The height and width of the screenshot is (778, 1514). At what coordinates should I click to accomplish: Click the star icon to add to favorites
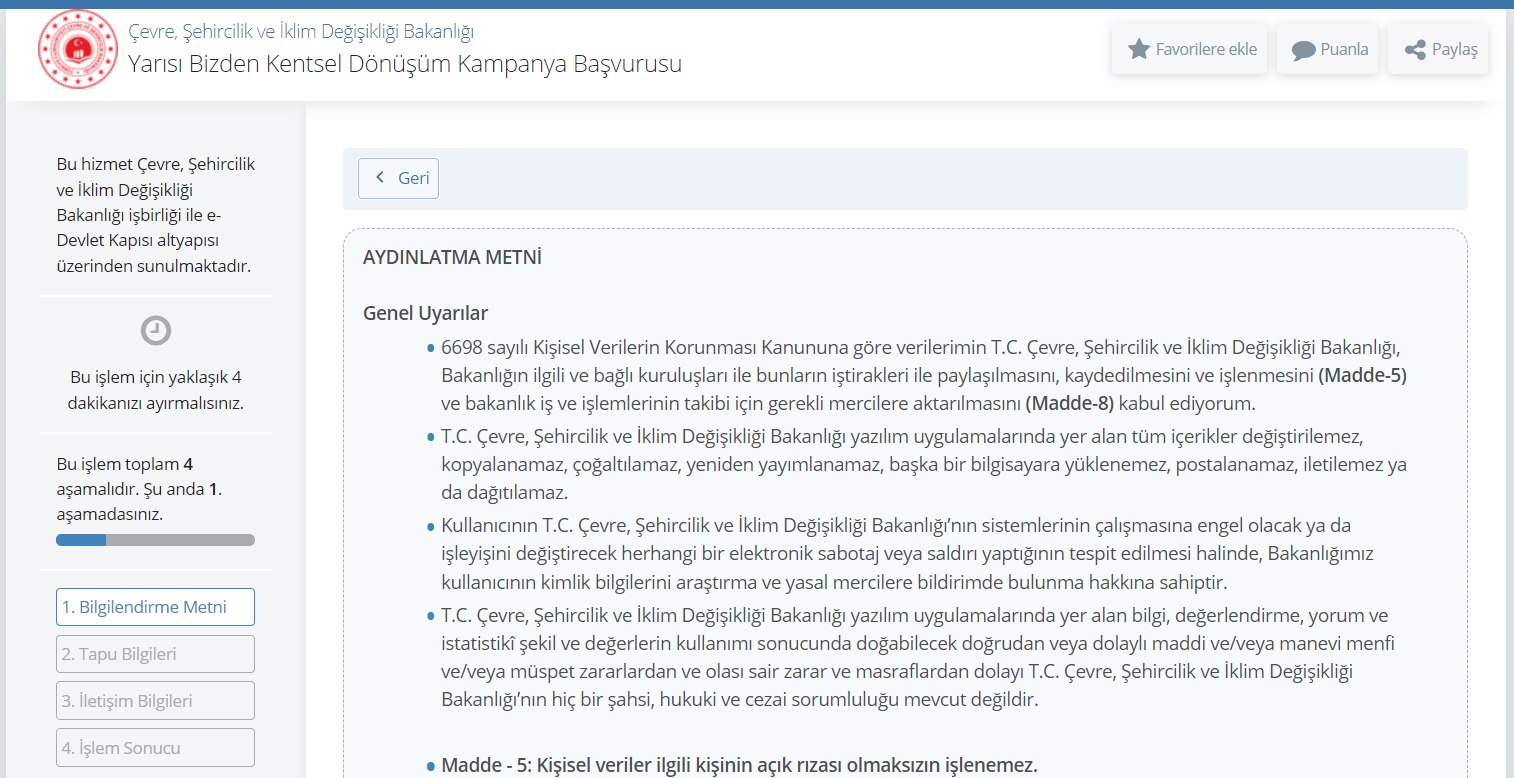(1138, 49)
